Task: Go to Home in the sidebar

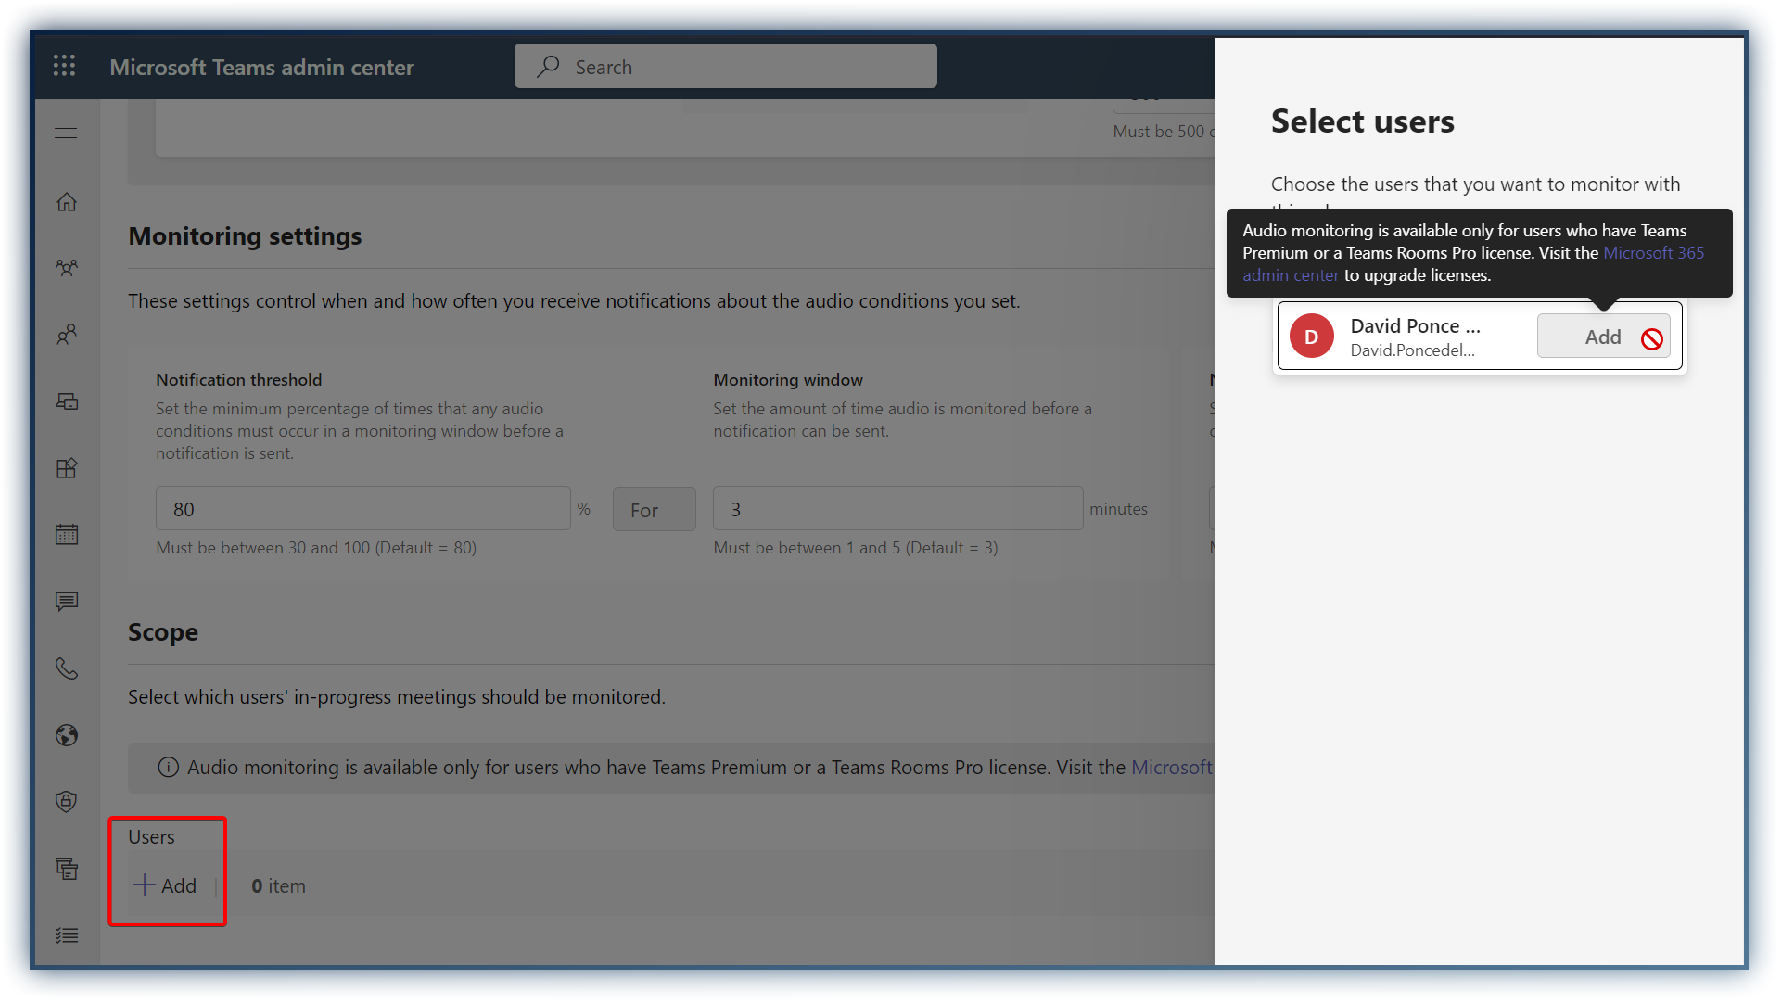Action: coord(67,202)
